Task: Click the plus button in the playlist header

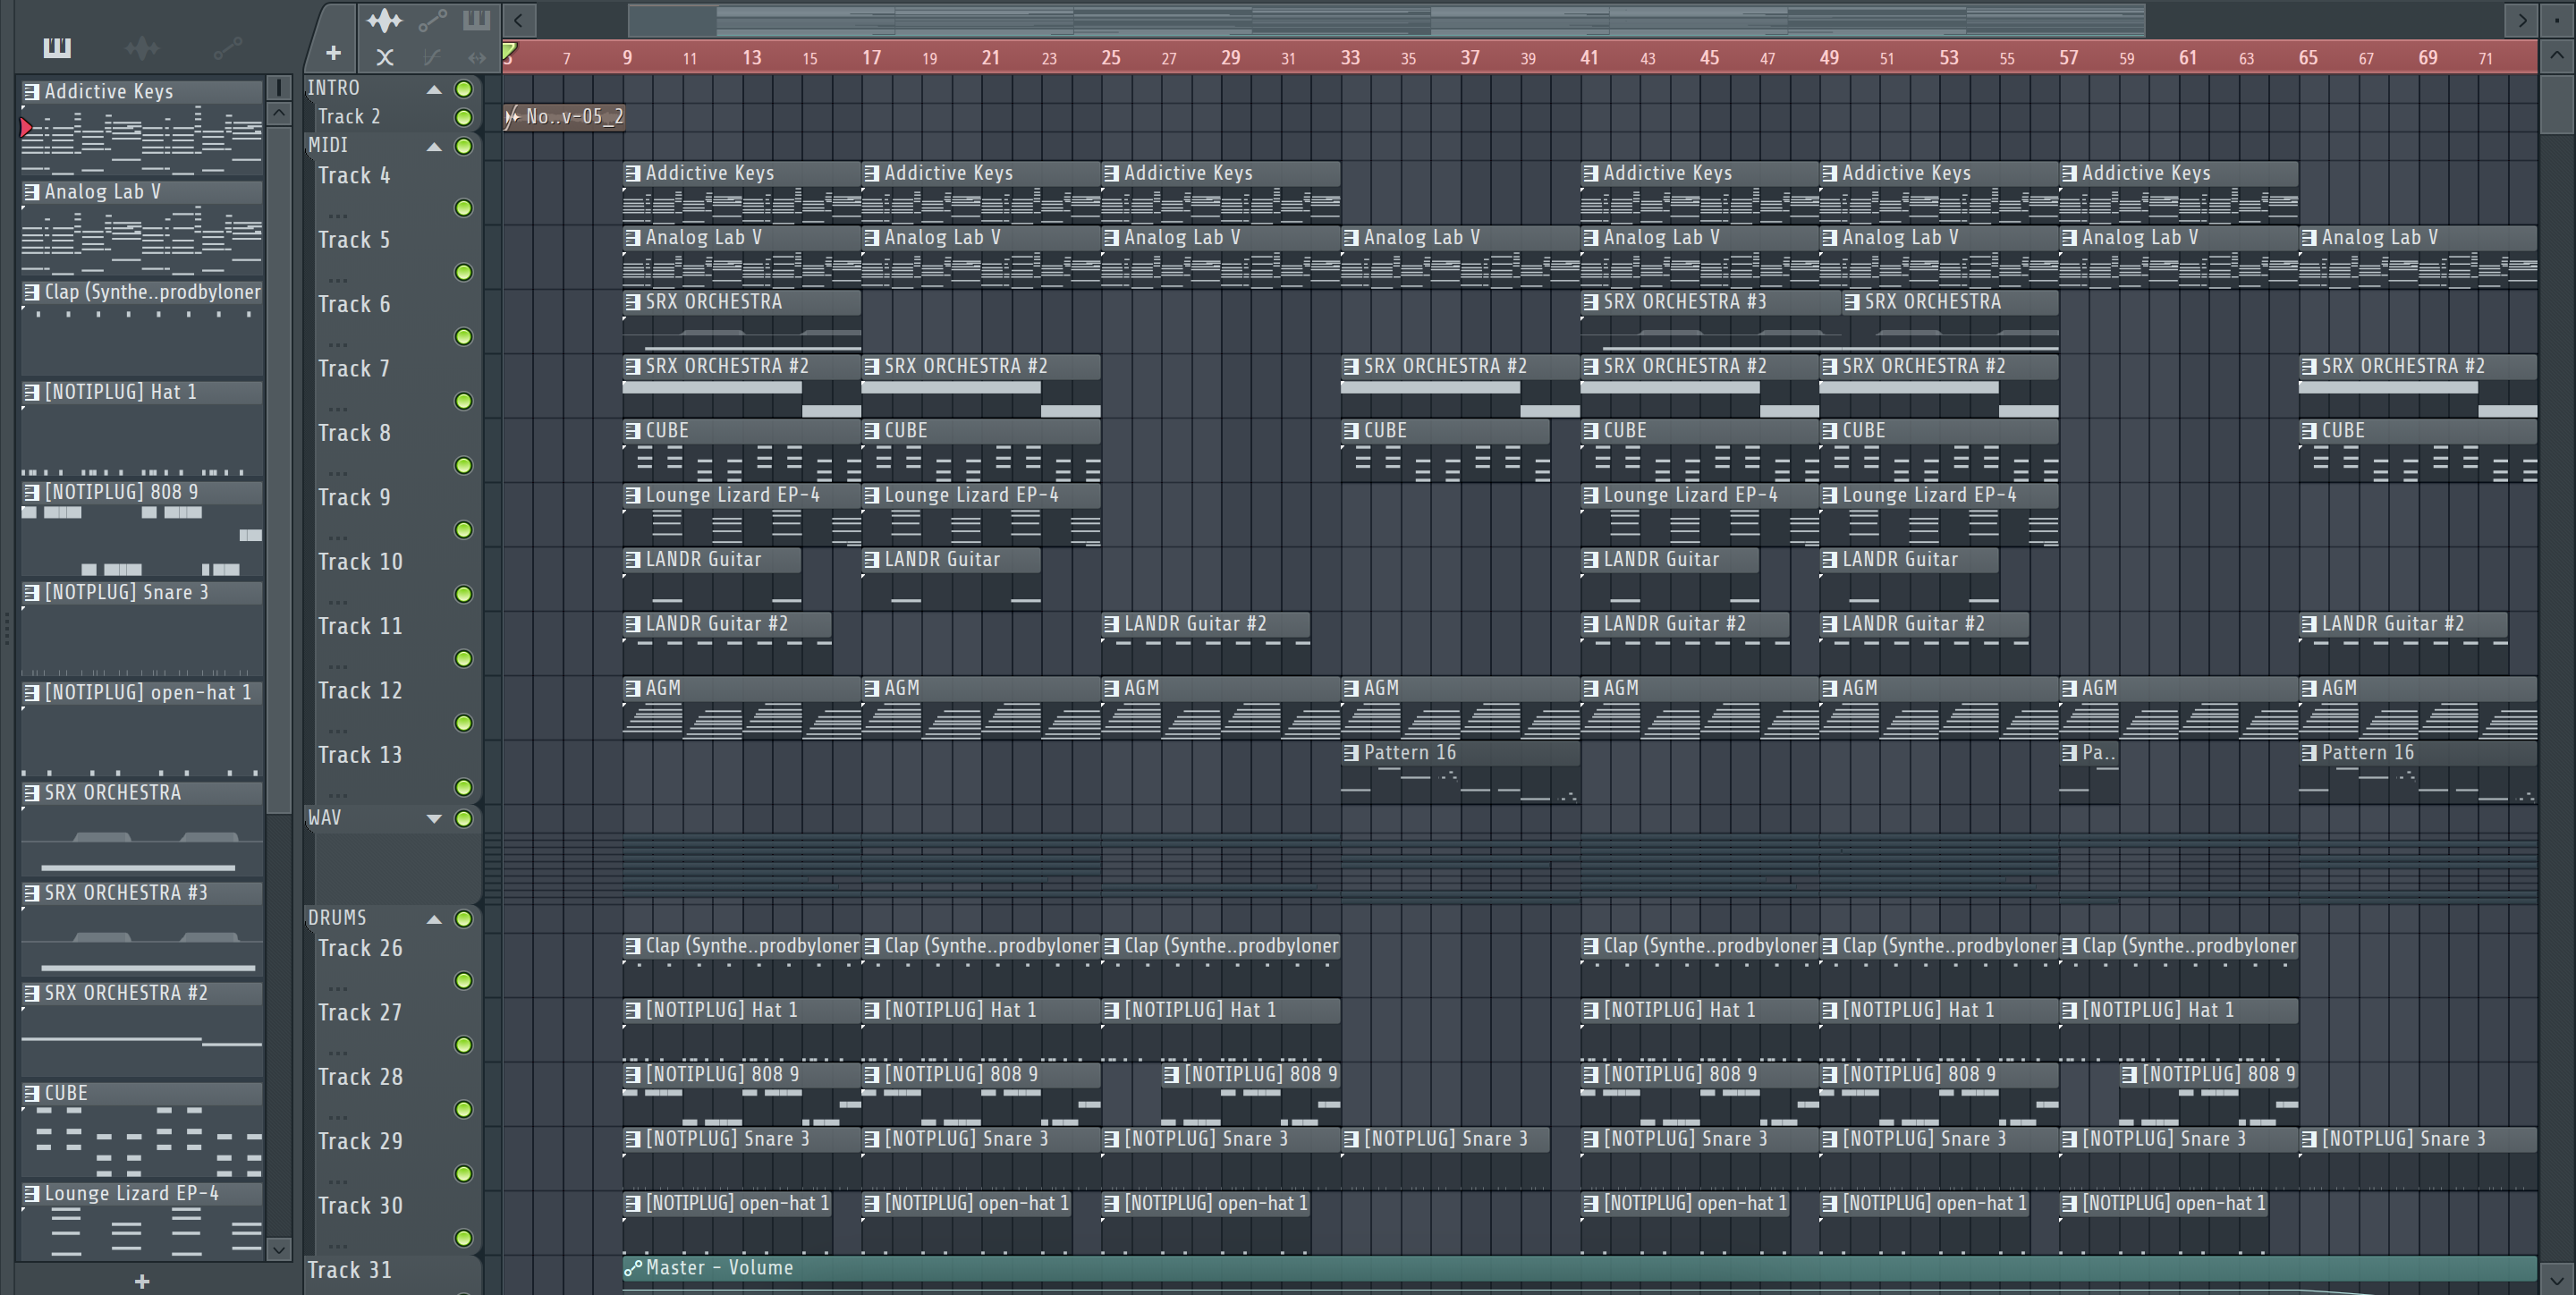Action: (x=333, y=53)
